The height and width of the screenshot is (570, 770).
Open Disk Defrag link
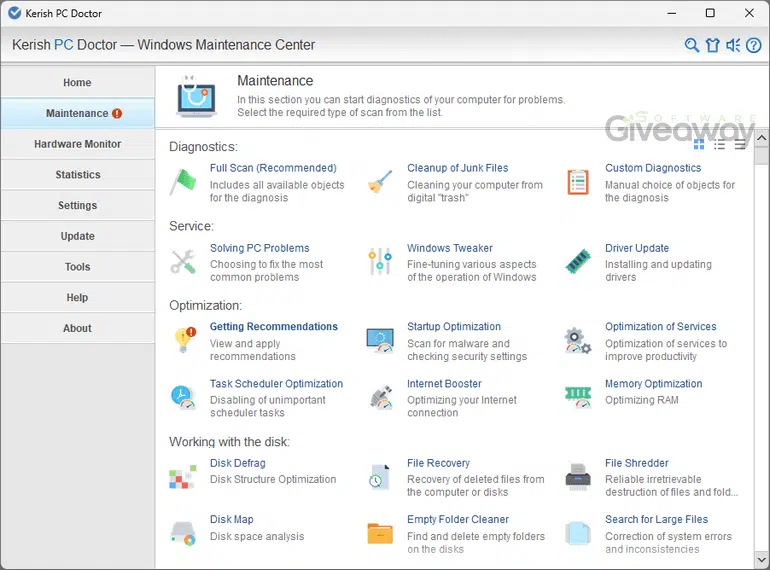pyautogui.click(x=237, y=463)
